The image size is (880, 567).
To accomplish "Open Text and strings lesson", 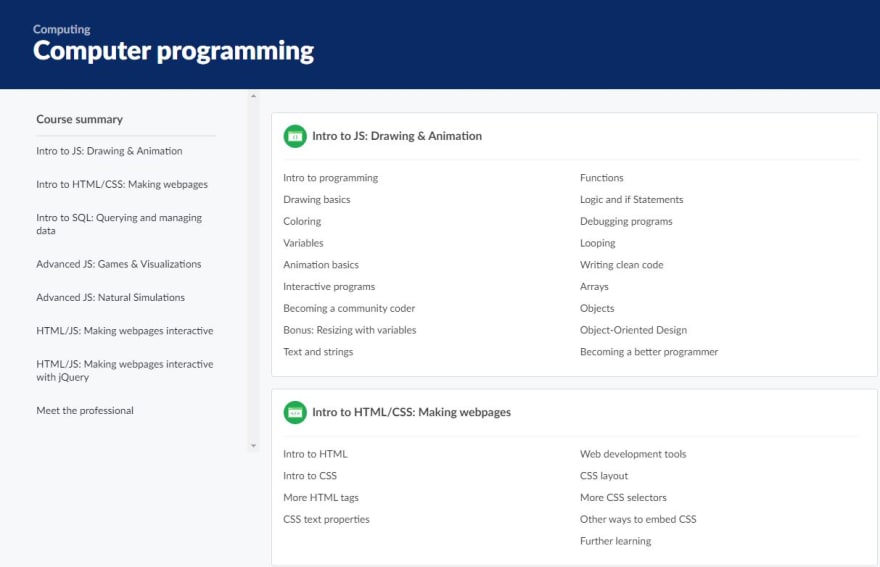I will [x=318, y=352].
